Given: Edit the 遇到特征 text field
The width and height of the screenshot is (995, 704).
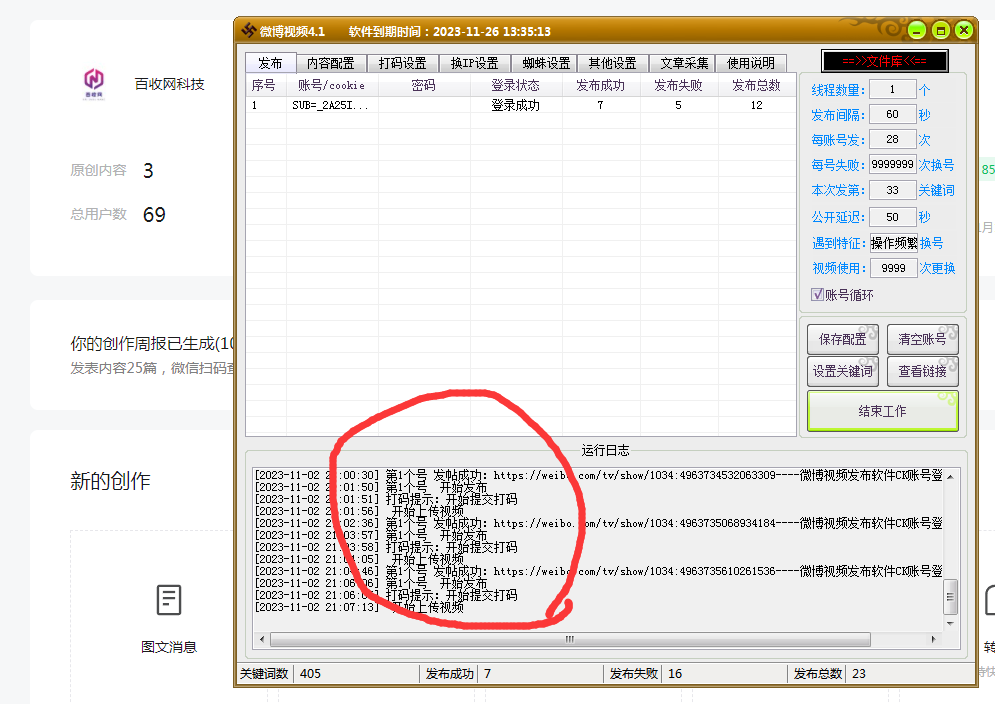Looking at the screenshot, I should click(893, 243).
